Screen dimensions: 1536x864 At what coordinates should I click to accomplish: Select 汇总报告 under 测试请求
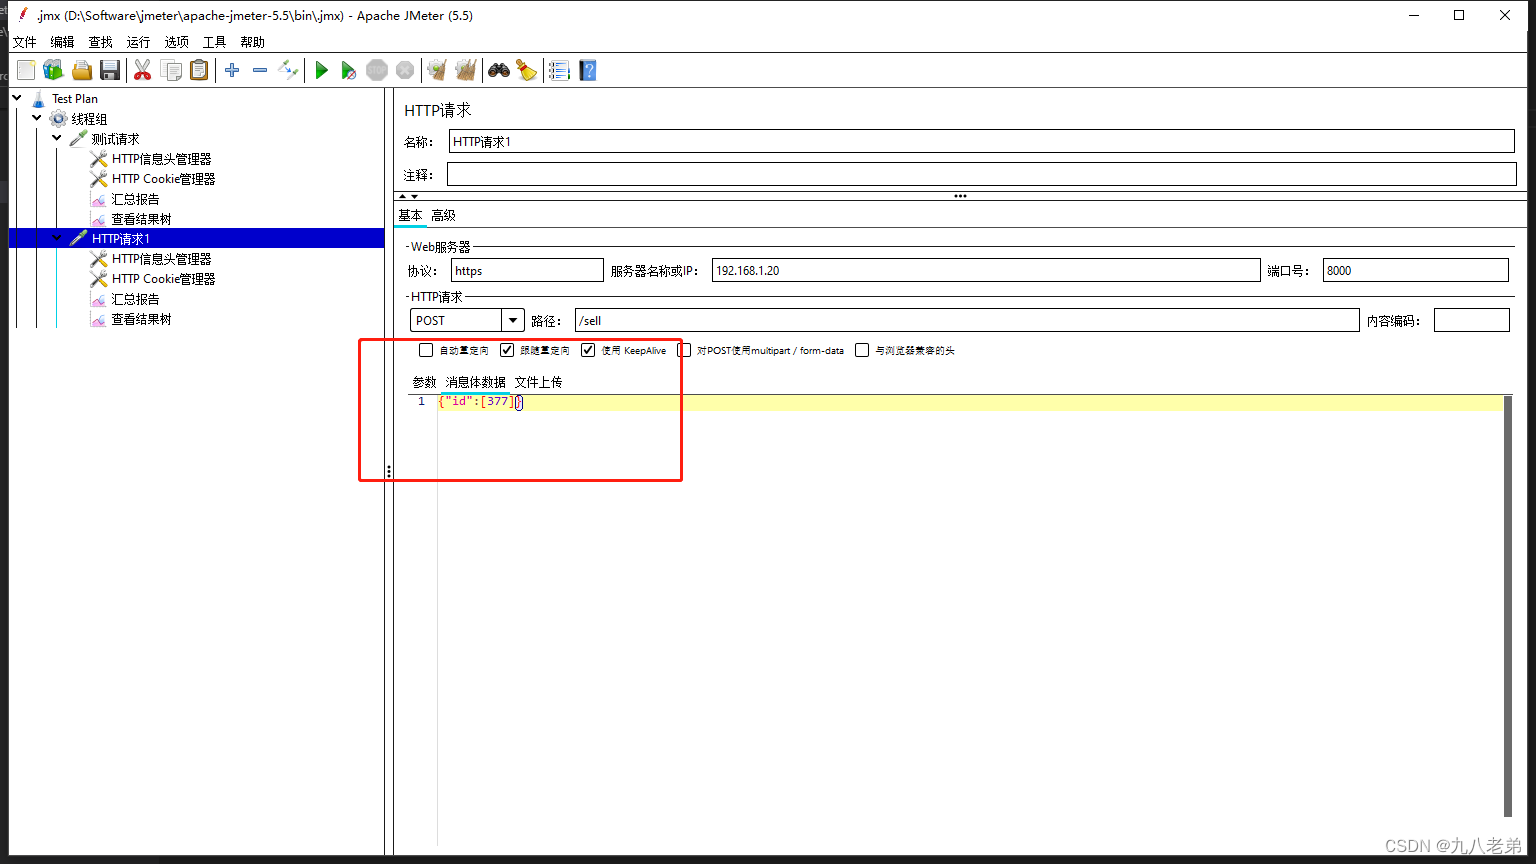pos(135,199)
